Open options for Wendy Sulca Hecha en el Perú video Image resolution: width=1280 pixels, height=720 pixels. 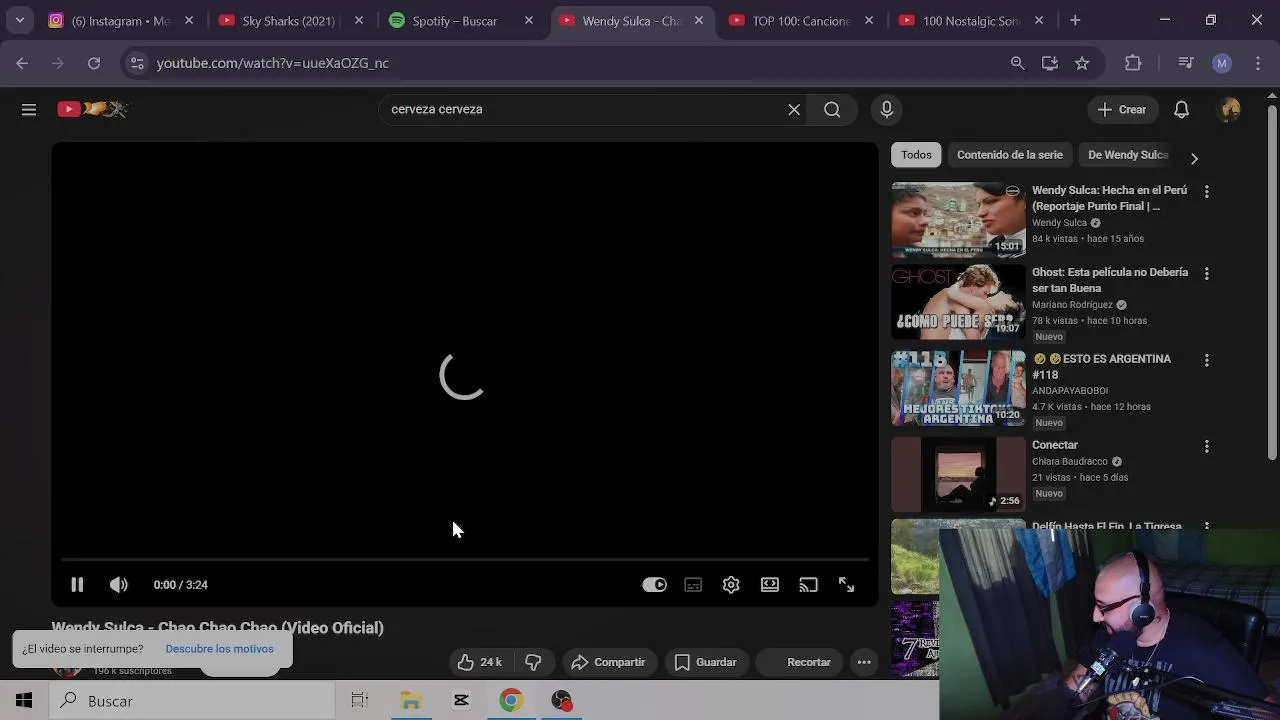point(1206,191)
